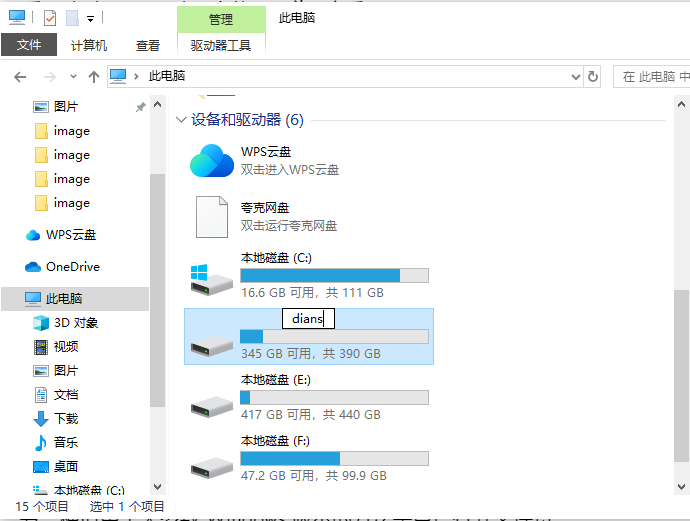690x521 pixels.
Task: Open the 文件 menu tab
Action: (x=29, y=44)
